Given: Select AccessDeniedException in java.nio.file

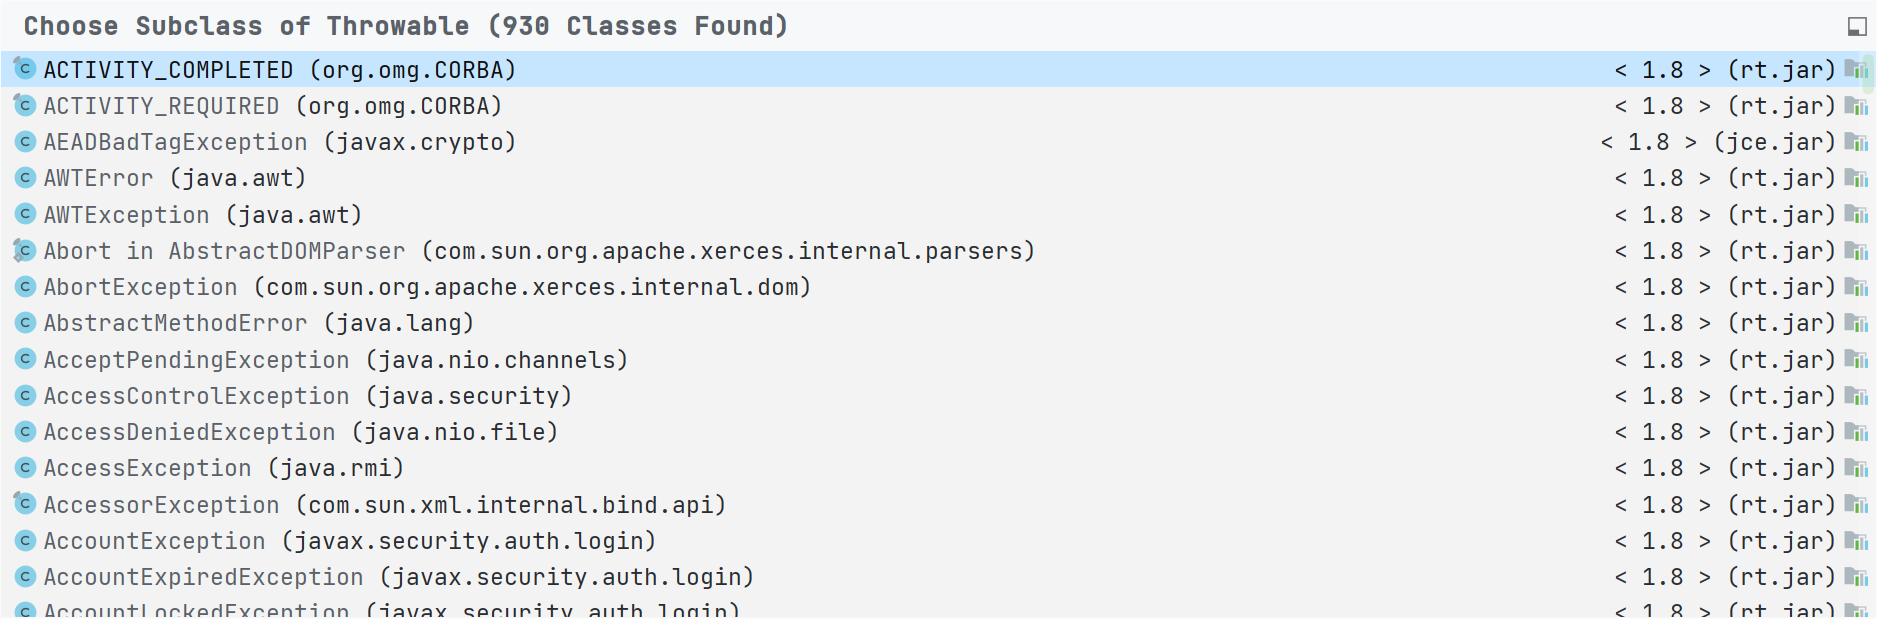Looking at the screenshot, I should pos(938,432).
